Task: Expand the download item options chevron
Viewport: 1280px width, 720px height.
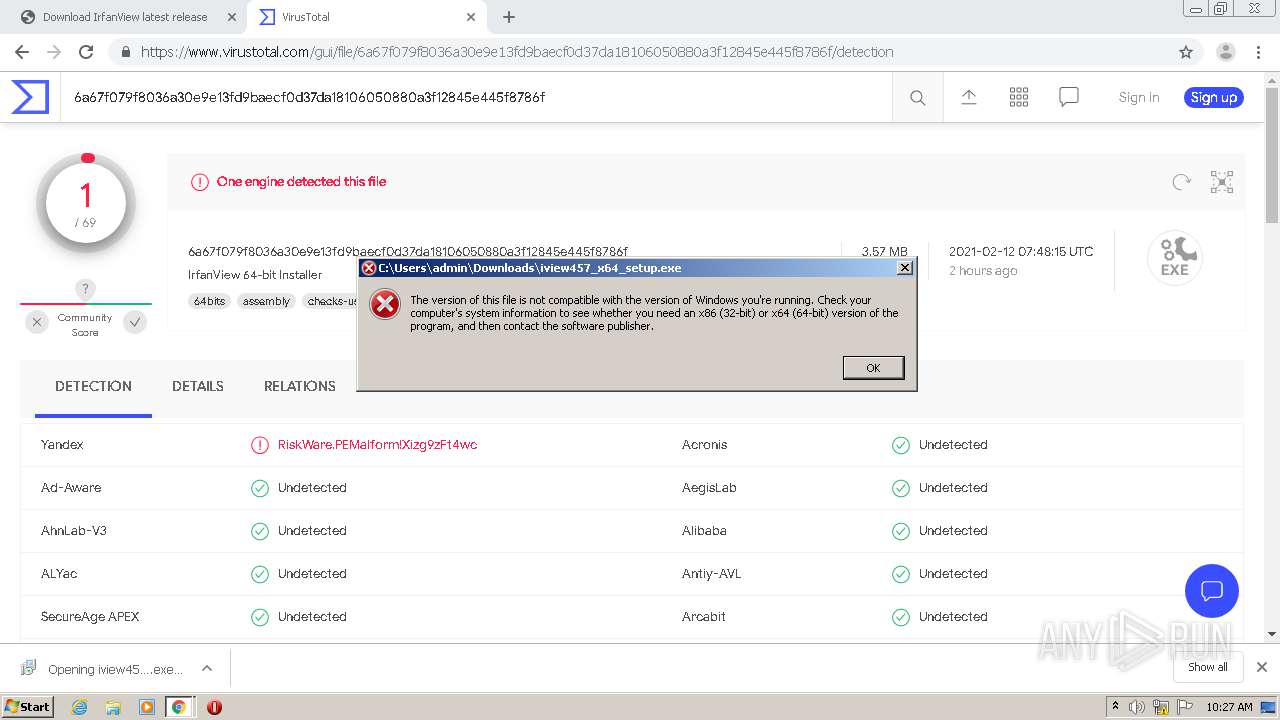Action: point(207,668)
